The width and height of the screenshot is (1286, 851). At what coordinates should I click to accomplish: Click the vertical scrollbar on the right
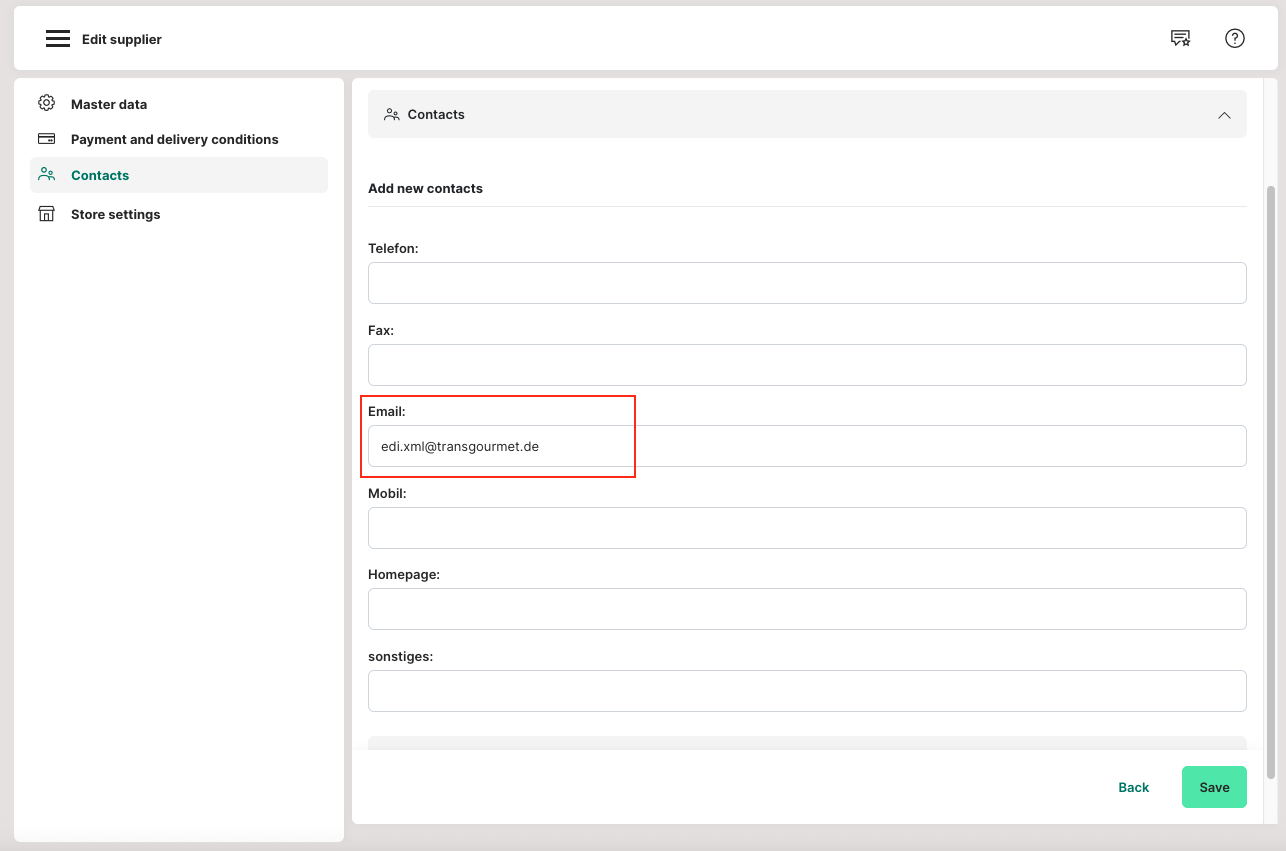(x=1271, y=480)
